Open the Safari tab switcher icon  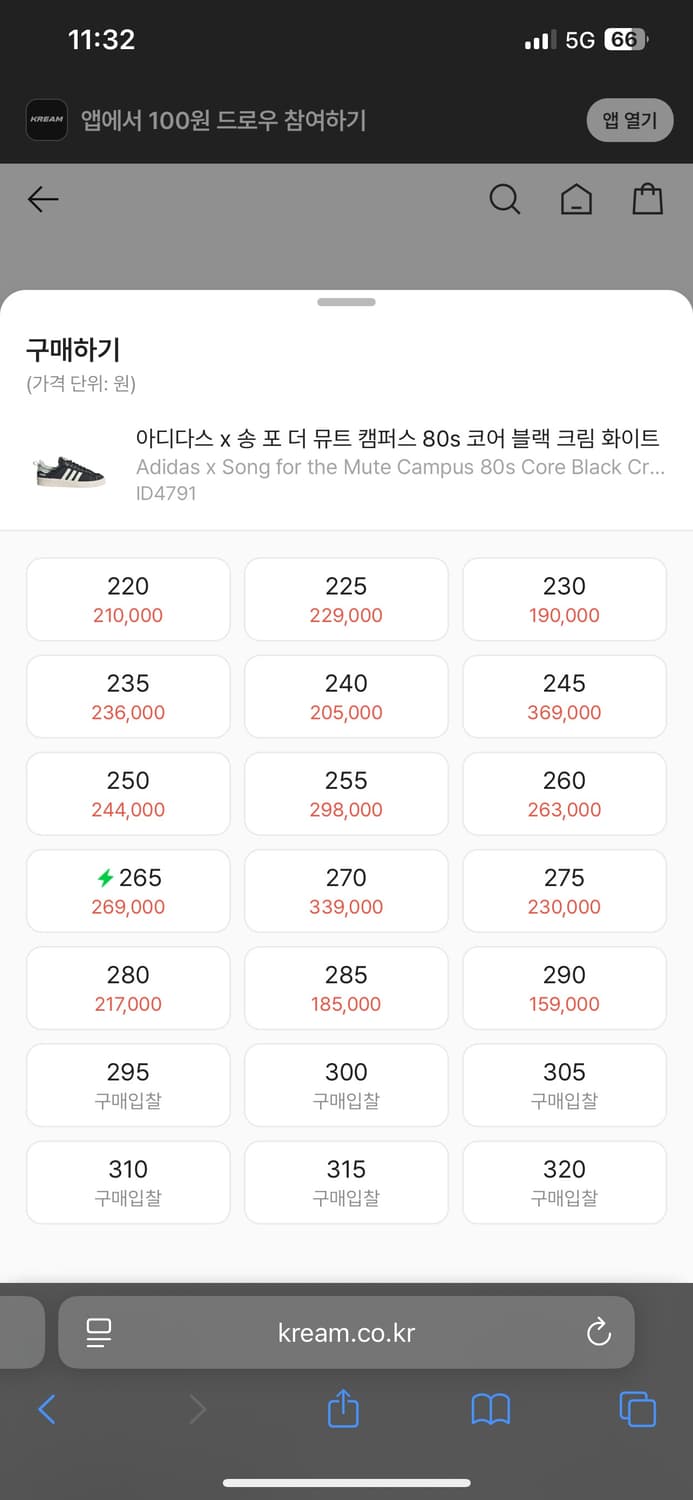click(637, 1409)
